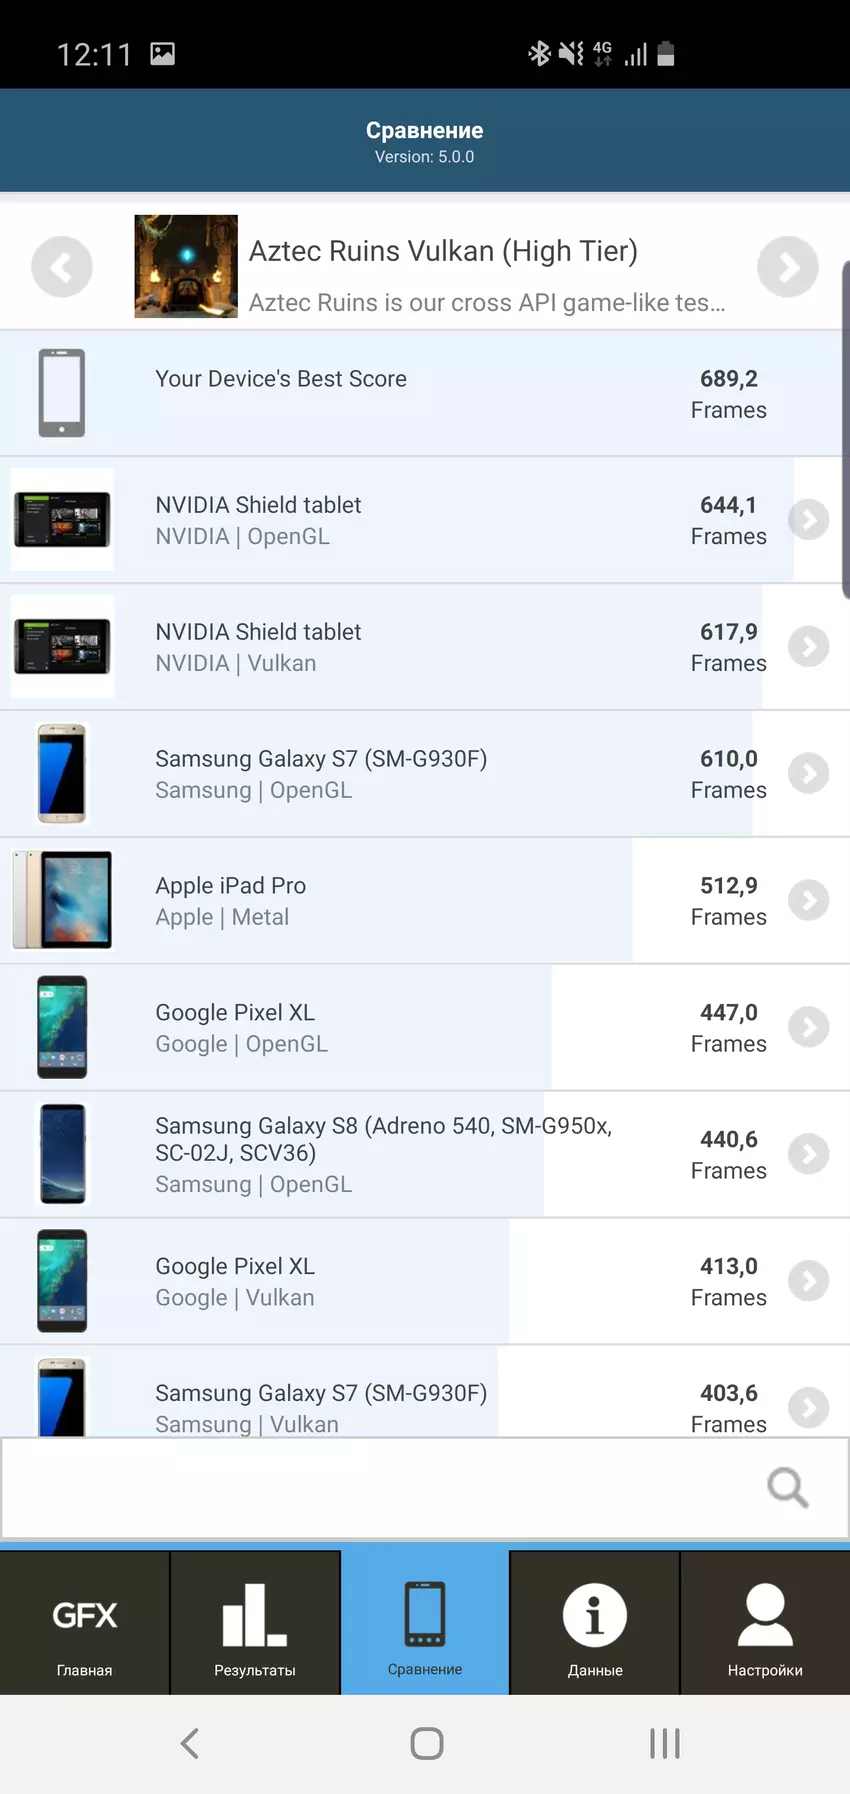Viewport: 850px width, 1794px height.
Task: Open the Данные info tab
Action: pos(595,1623)
